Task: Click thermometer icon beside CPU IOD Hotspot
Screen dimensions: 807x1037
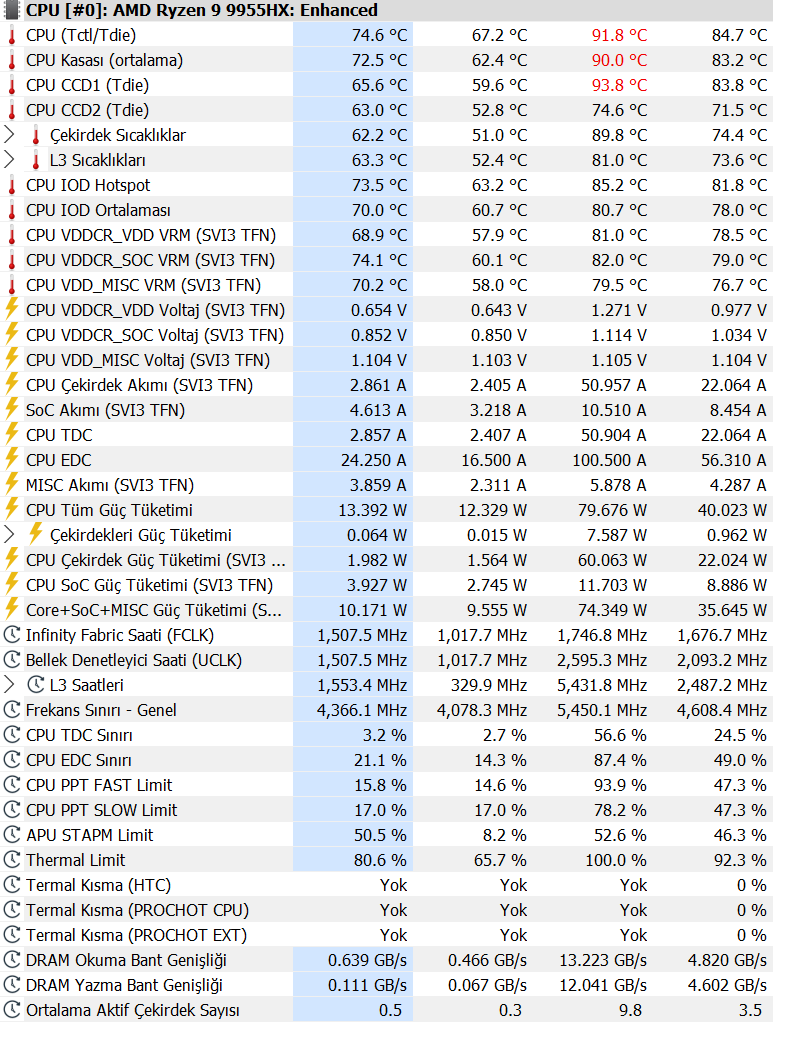Action: [11, 185]
